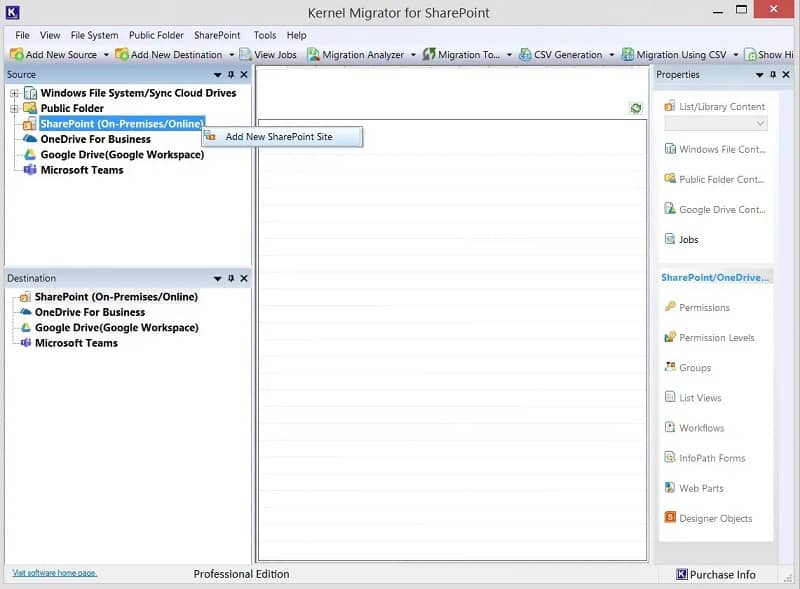This screenshot has width=800, height=589.
Task: Select SharePoint (On-Premises/Online) in Source tree
Action: [122, 124]
